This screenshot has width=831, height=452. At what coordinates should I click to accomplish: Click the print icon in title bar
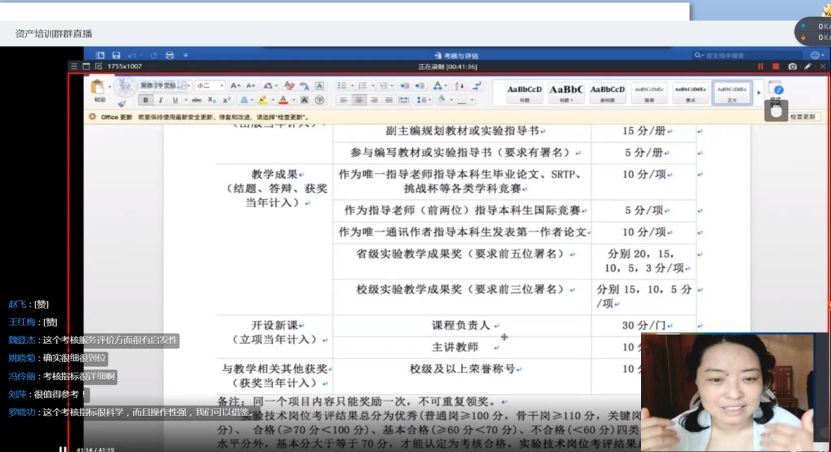(x=169, y=55)
